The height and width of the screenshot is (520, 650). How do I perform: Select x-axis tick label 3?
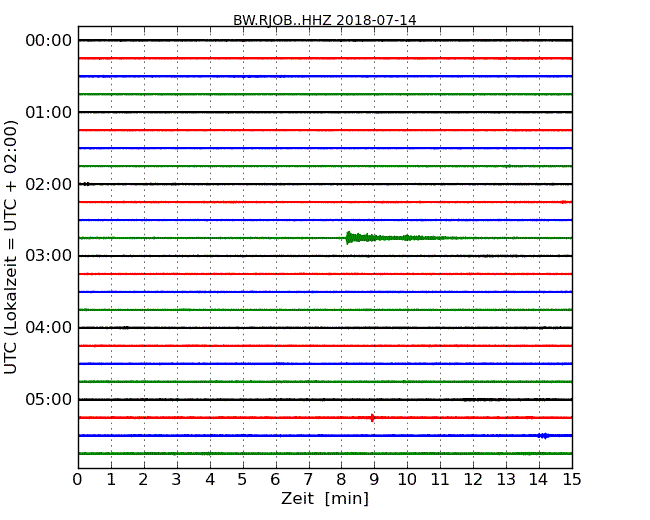(177, 480)
